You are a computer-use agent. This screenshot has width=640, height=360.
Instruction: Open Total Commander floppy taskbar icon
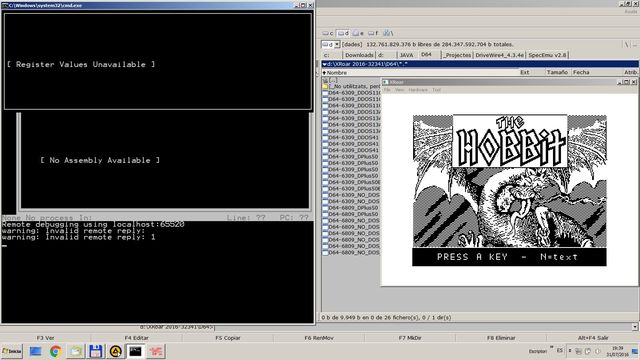[x=96, y=351]
